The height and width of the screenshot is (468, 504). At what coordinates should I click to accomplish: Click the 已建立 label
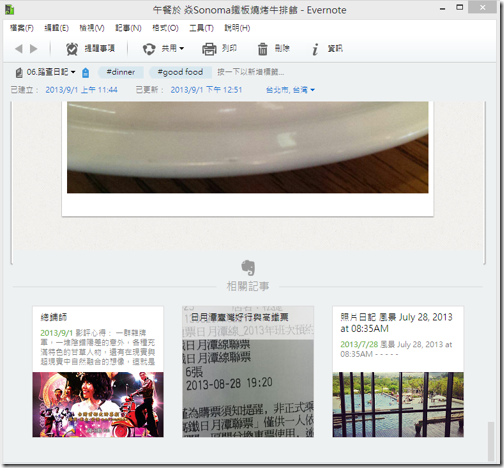point(24,90)
